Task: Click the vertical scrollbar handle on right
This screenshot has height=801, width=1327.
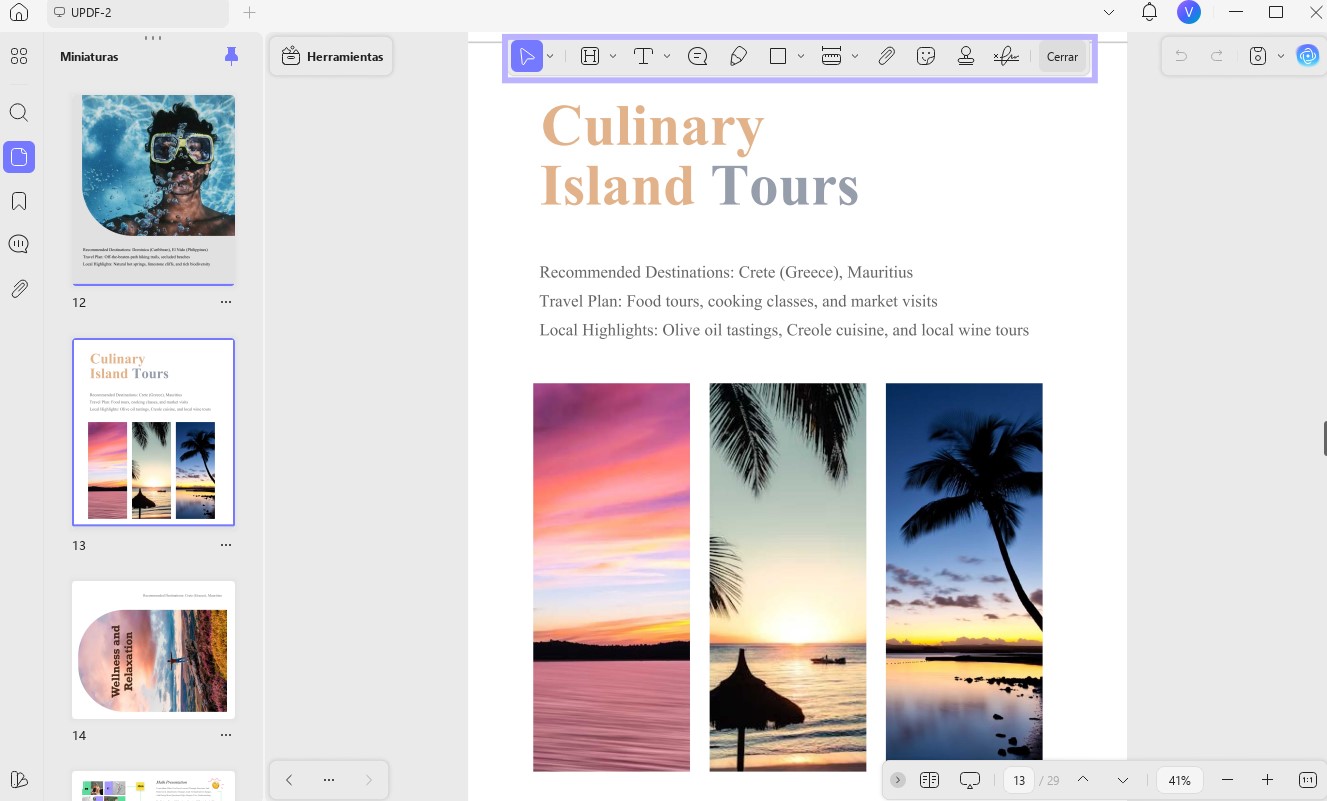Action: pos(1324,437)
